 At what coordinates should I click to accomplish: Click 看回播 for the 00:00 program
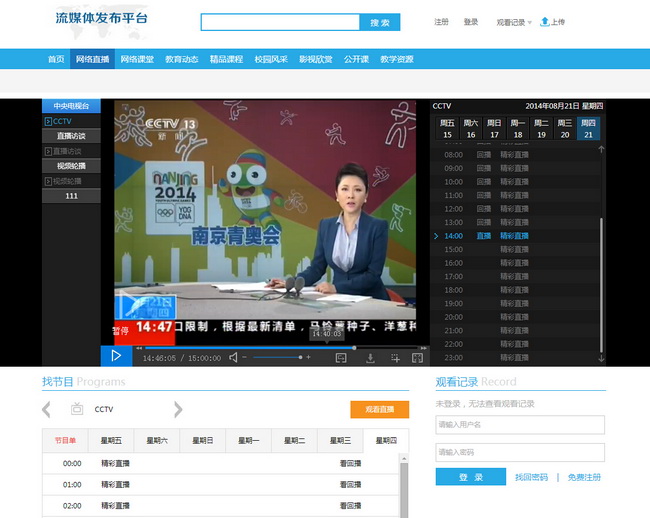coord(350,463)
